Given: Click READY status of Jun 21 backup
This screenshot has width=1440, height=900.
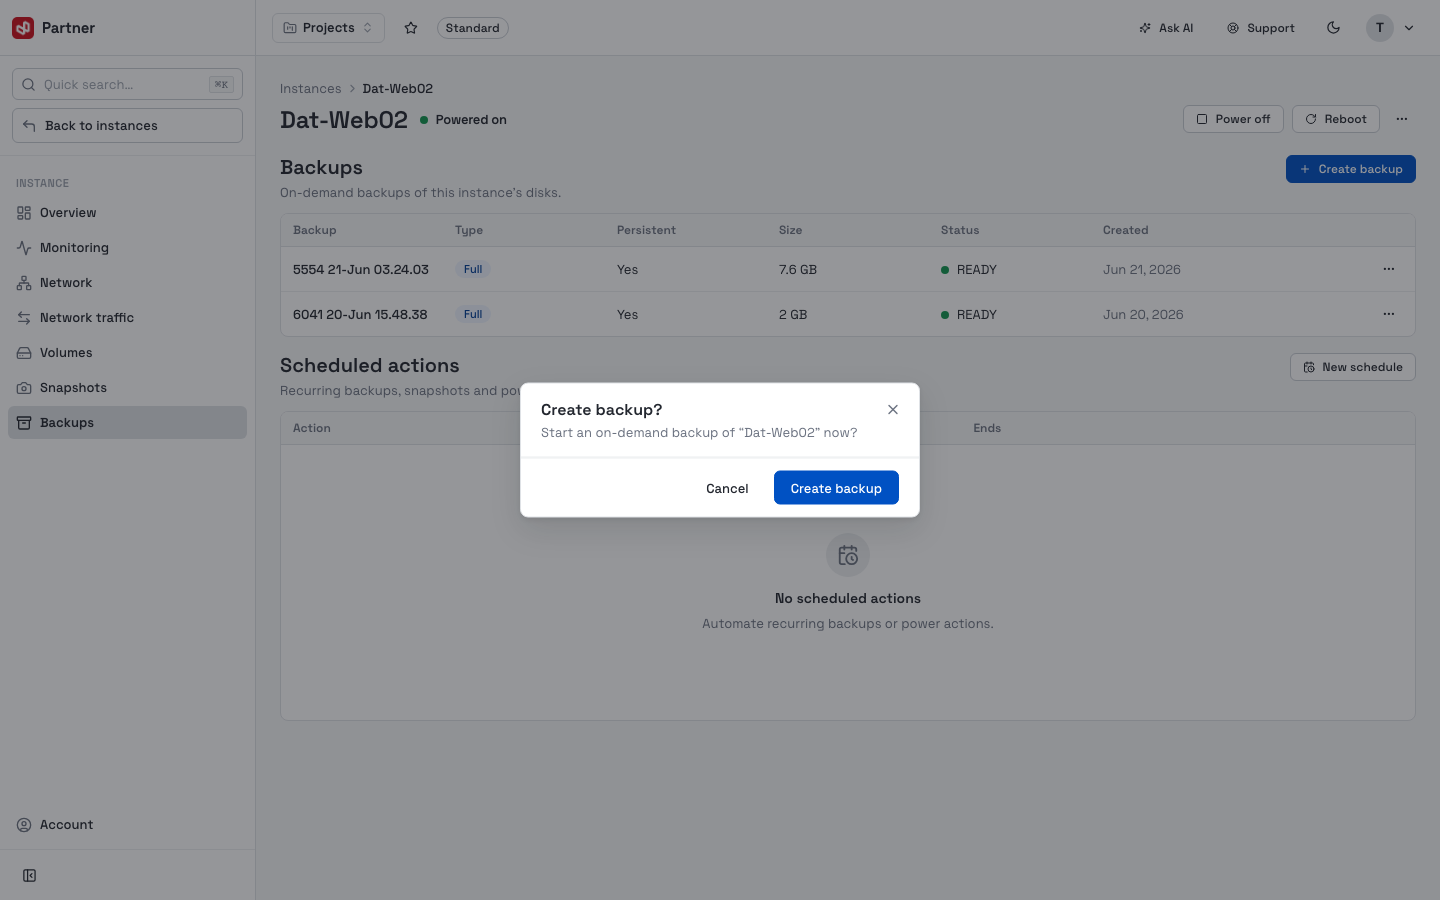Looking at the screenshot, I should (969, 270).
